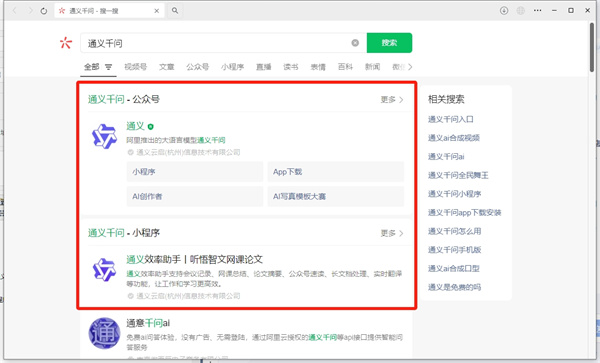The height and width of the screenshot is (363, 600).
Task: Open the downloads icon in title bar
Action: [x=504, y=11]
